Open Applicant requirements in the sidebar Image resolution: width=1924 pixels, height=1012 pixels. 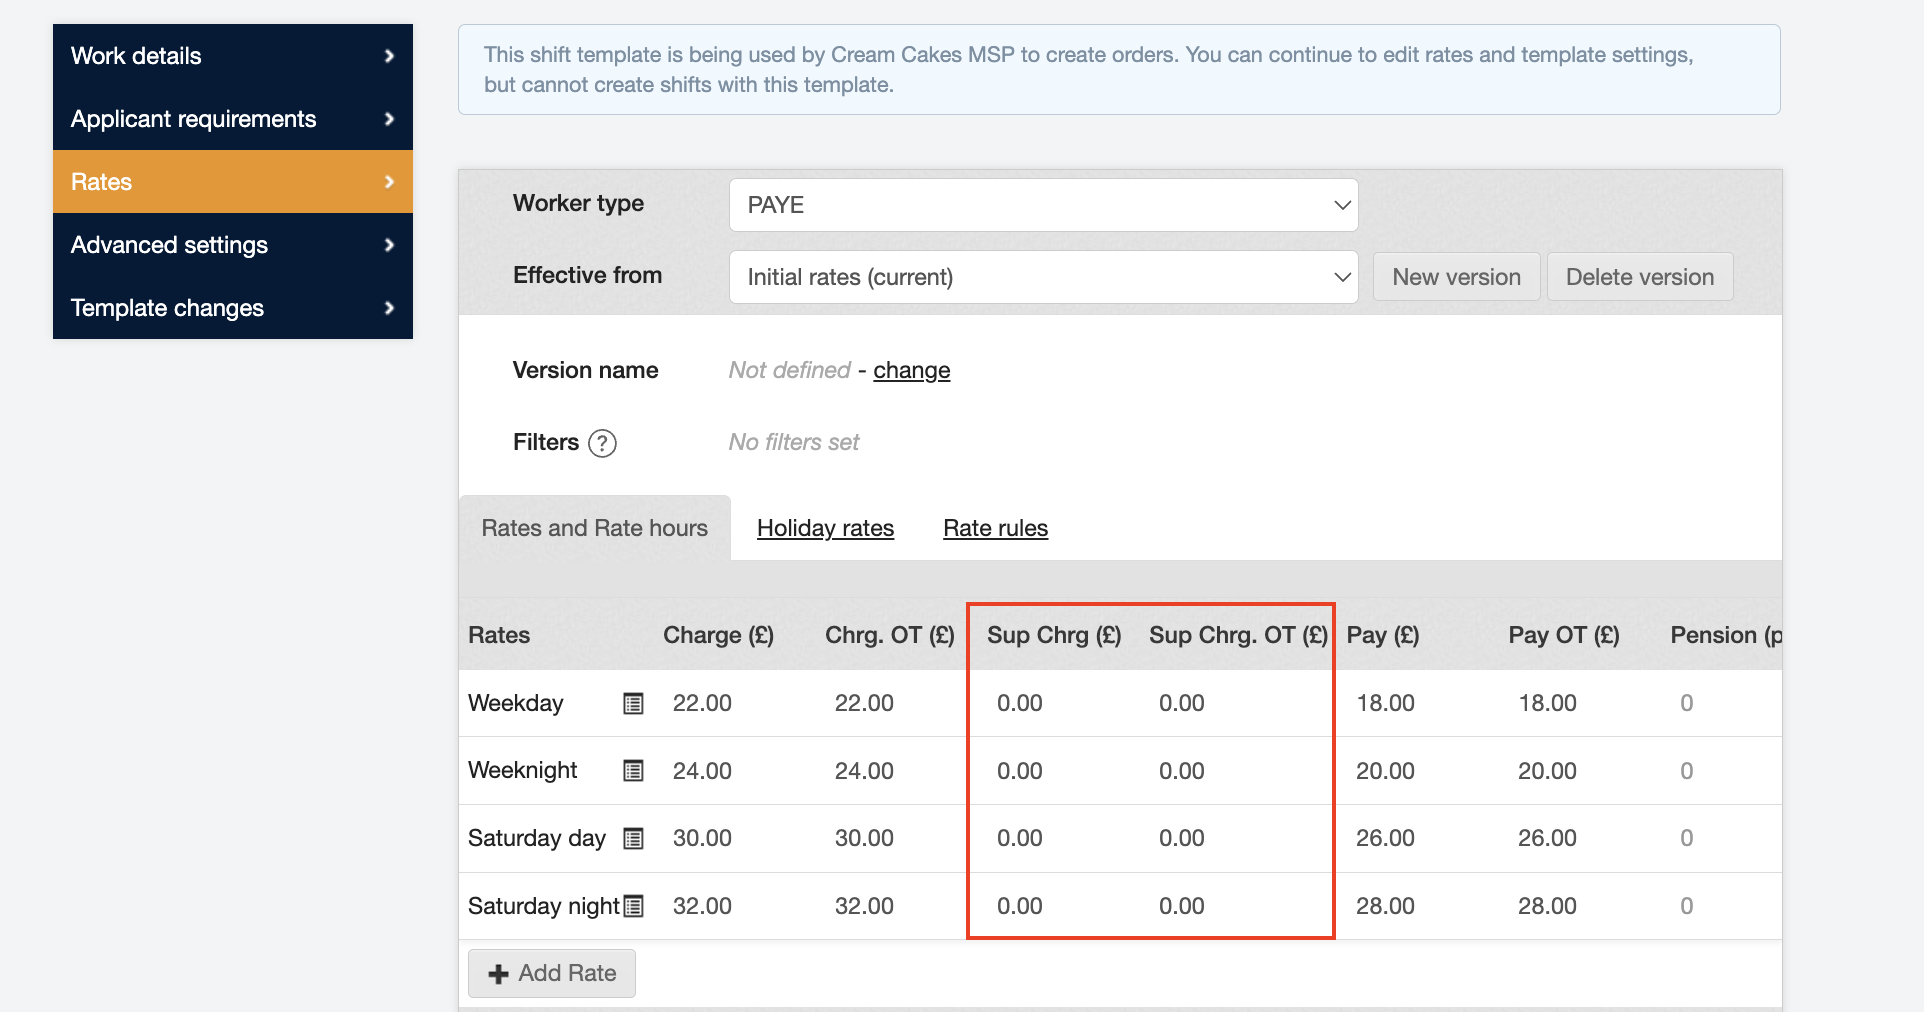click(x=232, y=119)
